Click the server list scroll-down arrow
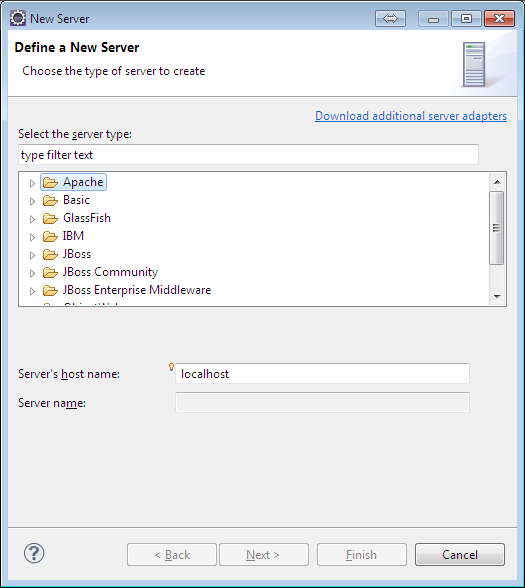This screenshot has height=588, width=525. click(x=497, y=297)
